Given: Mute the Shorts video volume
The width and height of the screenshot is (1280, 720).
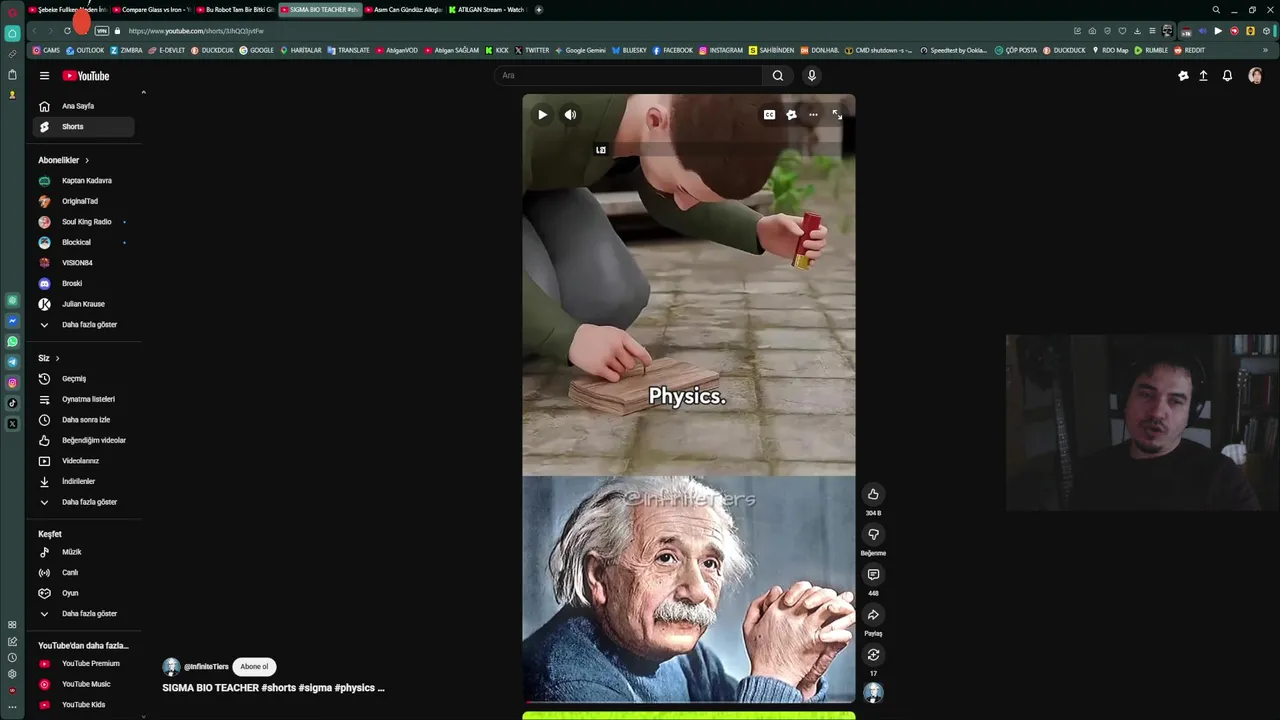Looking at the screenshot, I should point(570,115).
